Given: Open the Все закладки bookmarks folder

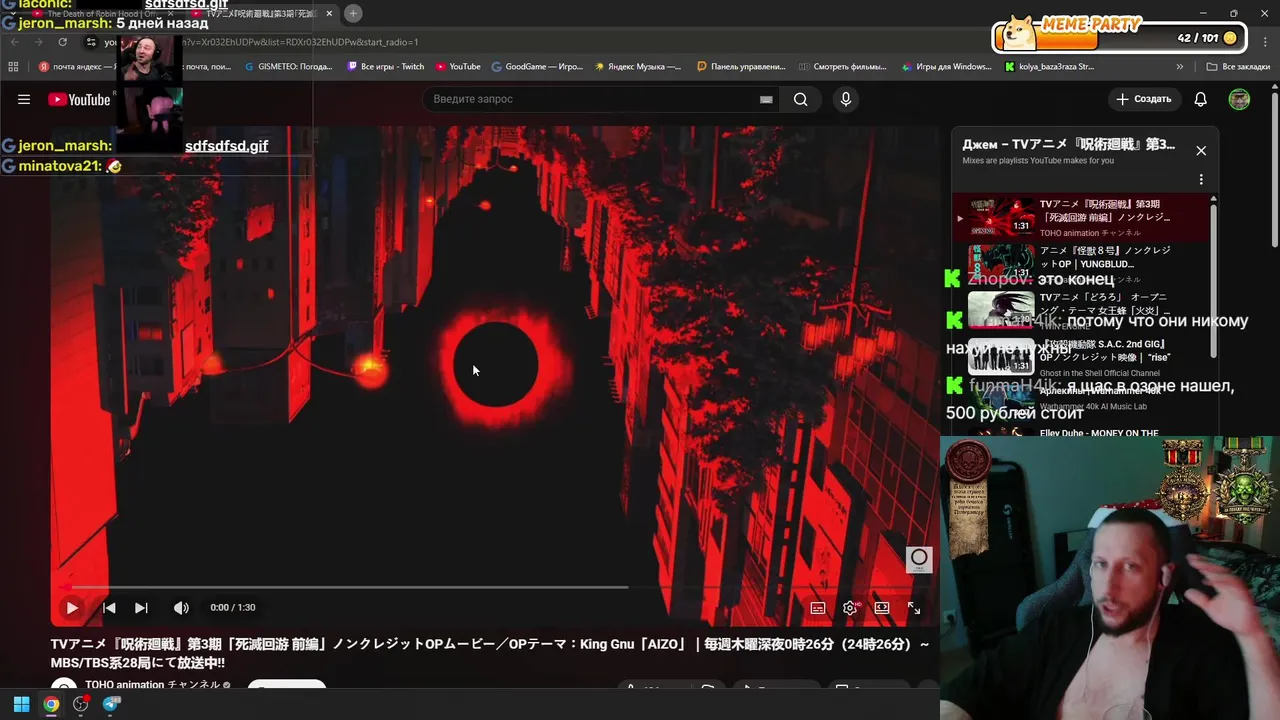Looking at the screenshot, I should point(1238,67).
